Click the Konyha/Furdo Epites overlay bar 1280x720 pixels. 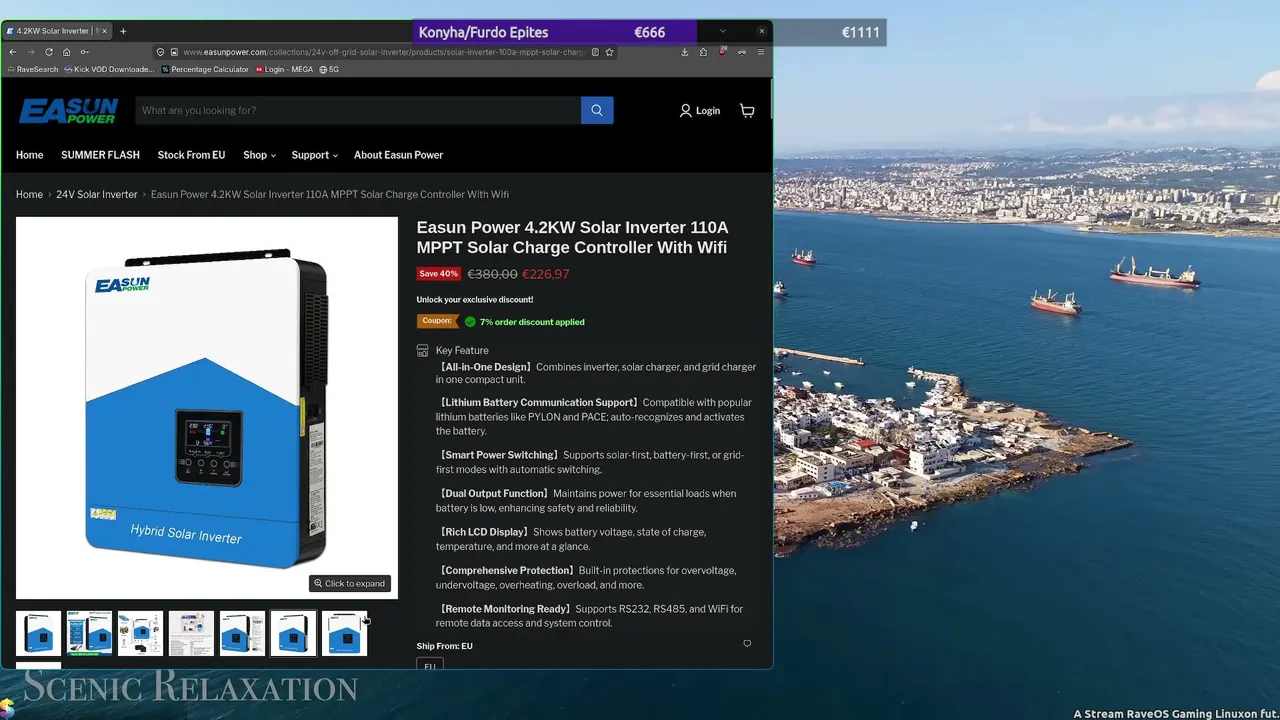coord(554,32)
